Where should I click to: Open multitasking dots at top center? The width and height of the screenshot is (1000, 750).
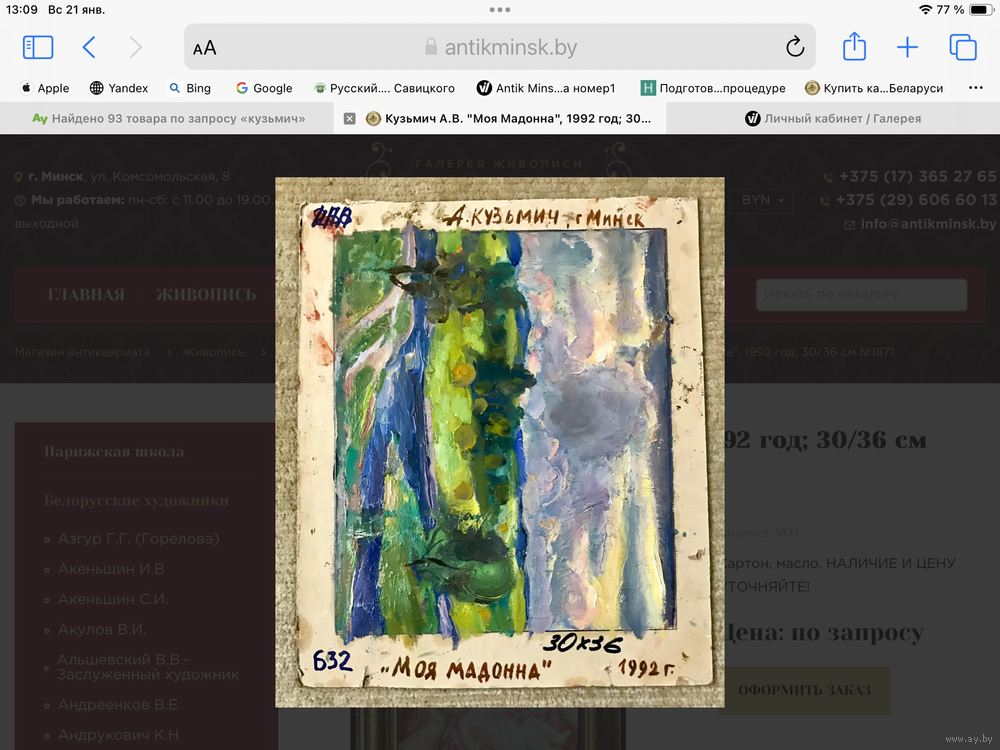click(500, 10)
